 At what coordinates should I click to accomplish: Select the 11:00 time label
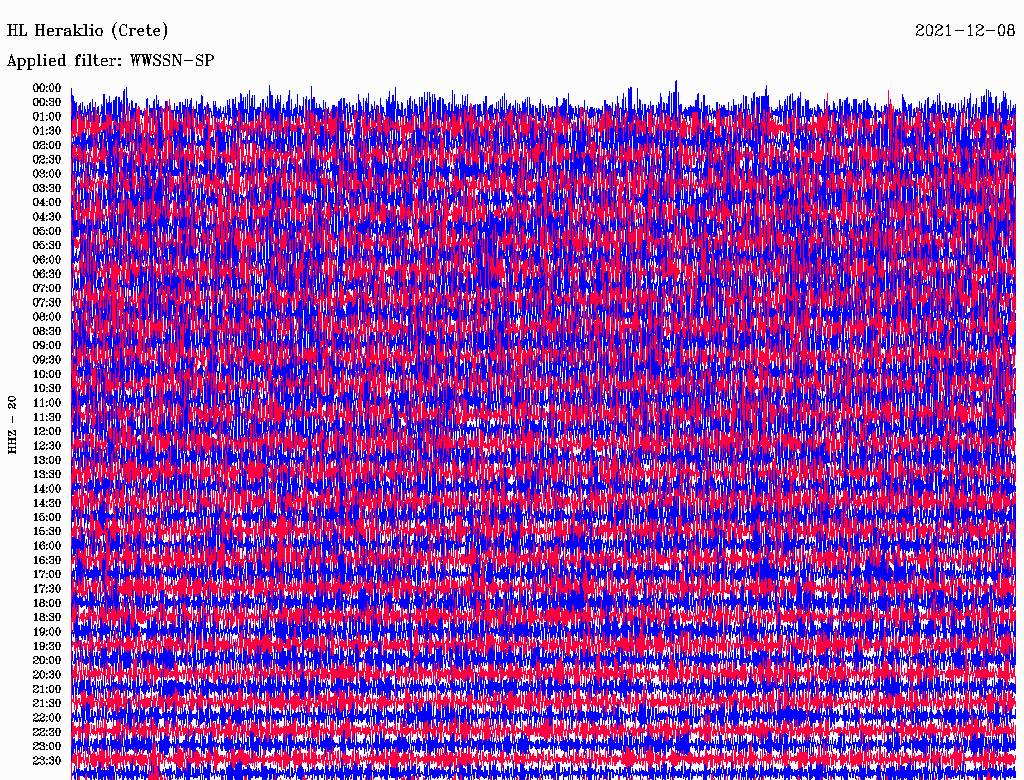click(x=46, y=402)
